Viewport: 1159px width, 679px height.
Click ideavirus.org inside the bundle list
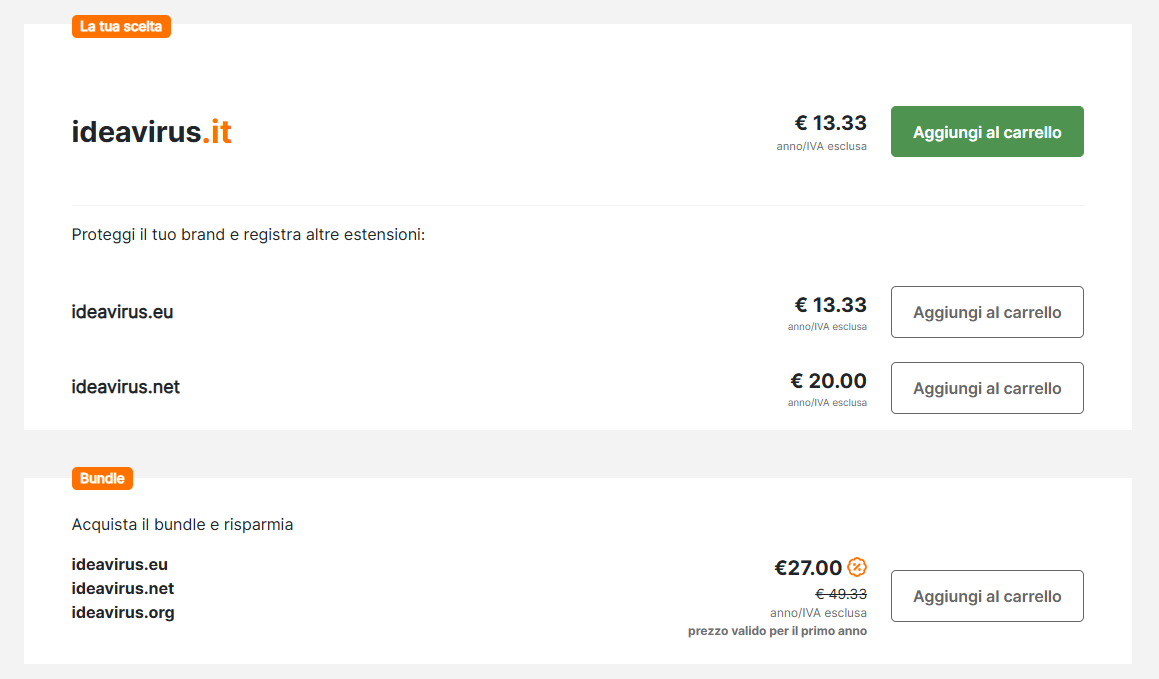pyautogui.click(x=123, y=612)
